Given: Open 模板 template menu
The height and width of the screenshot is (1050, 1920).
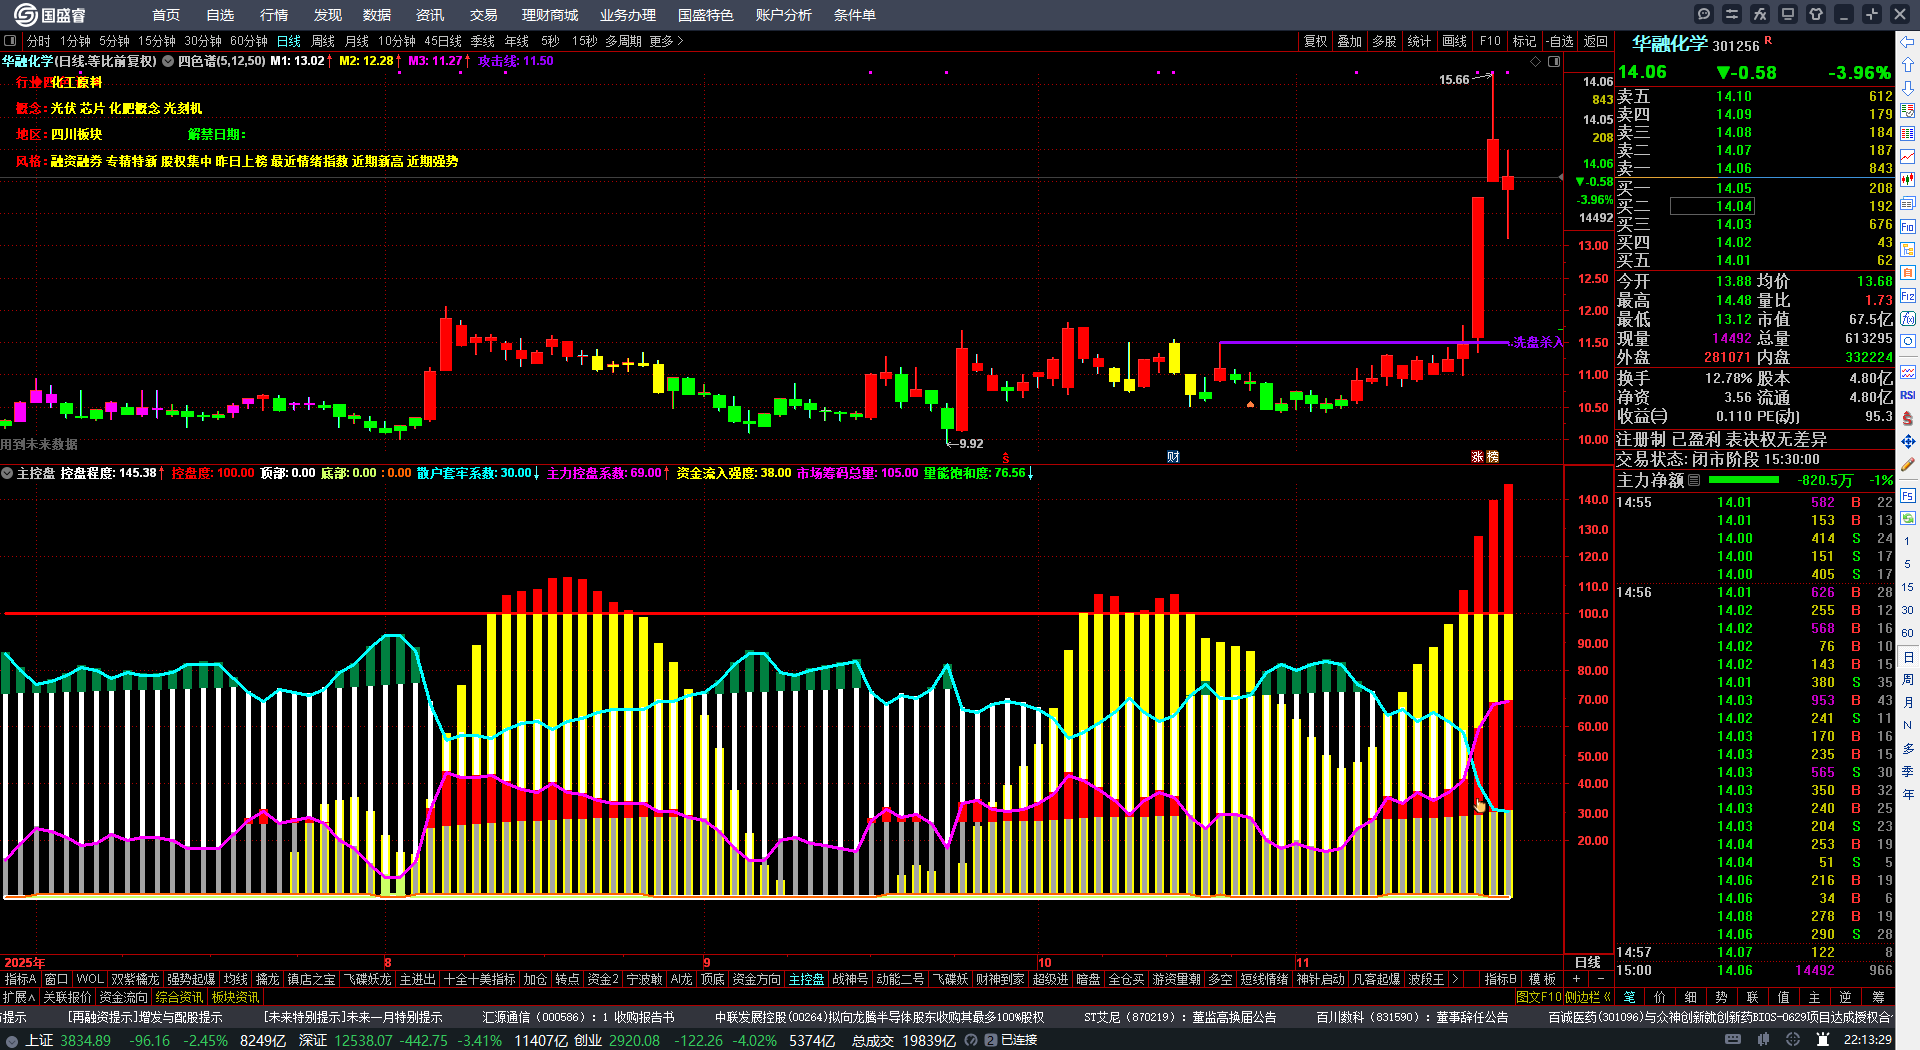Looking at the screenshot, I should click(1542, 979).
